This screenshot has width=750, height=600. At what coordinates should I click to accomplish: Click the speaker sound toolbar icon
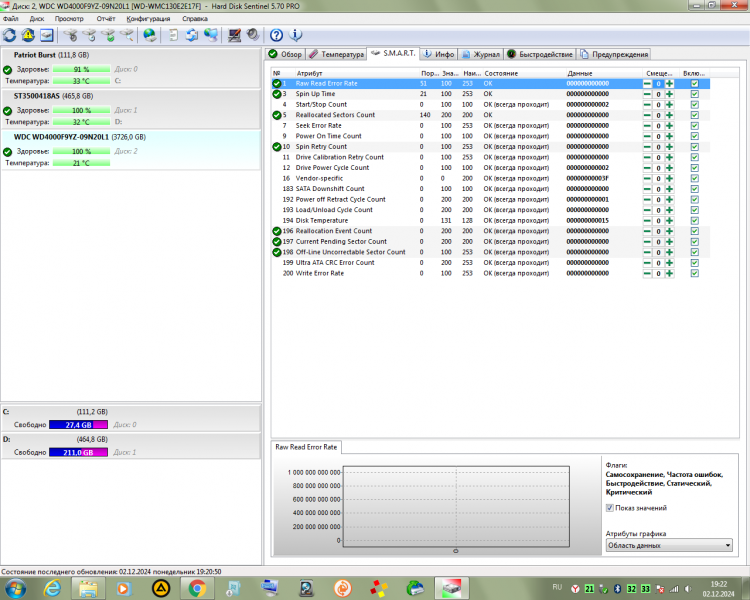(x=253, y=35)
